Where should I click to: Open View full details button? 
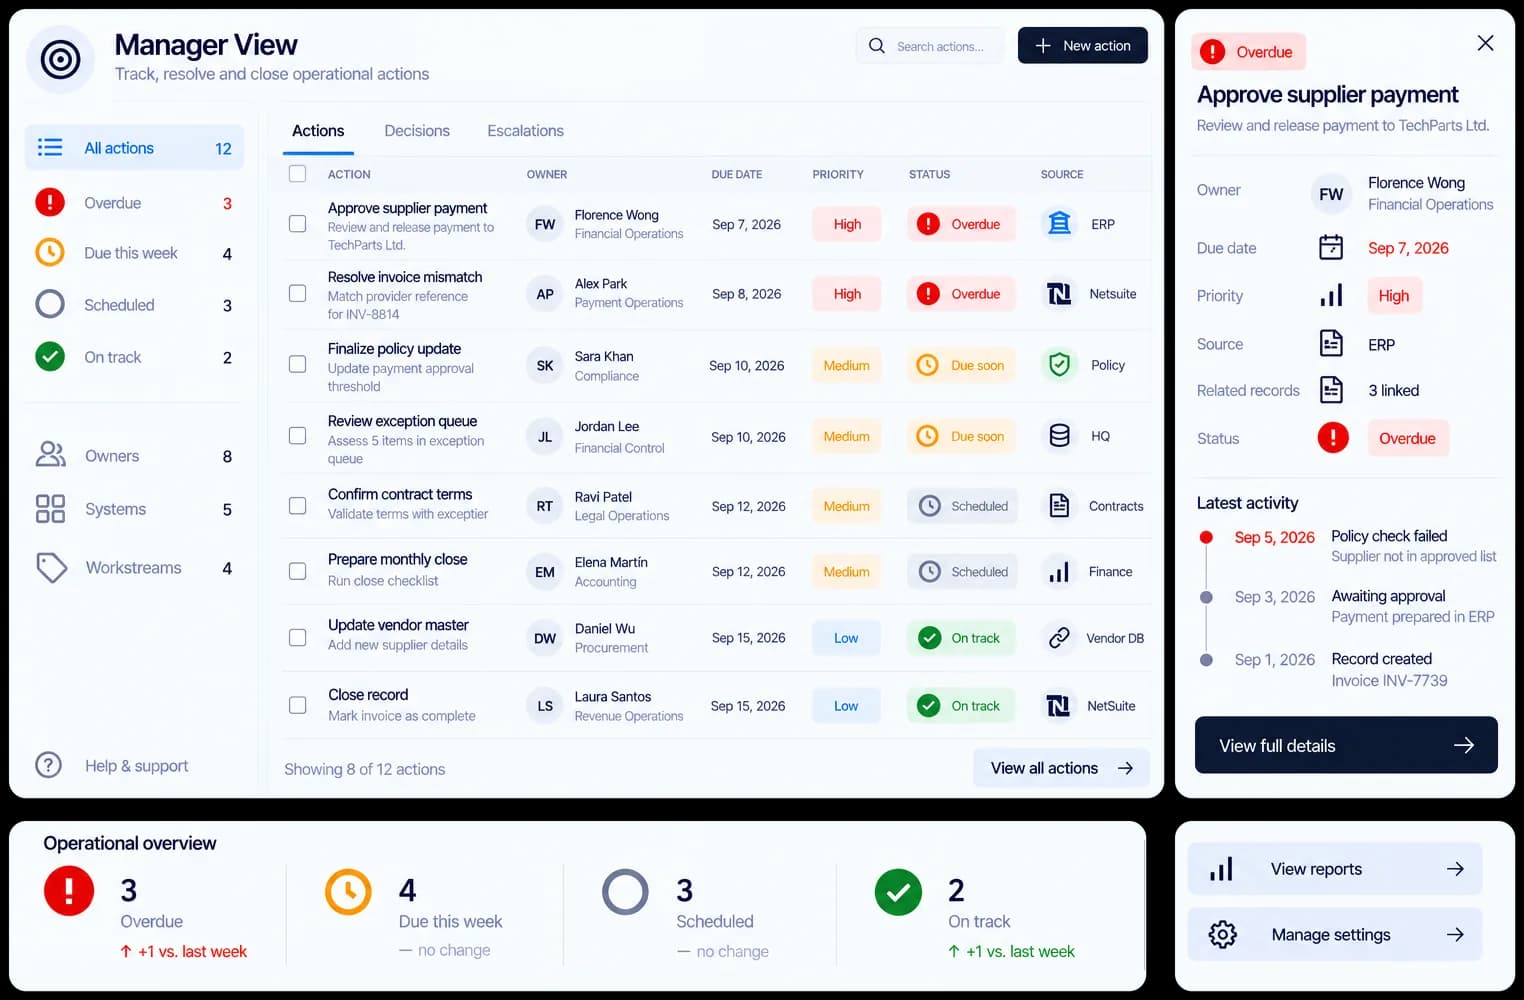[x=1346, y=745]
